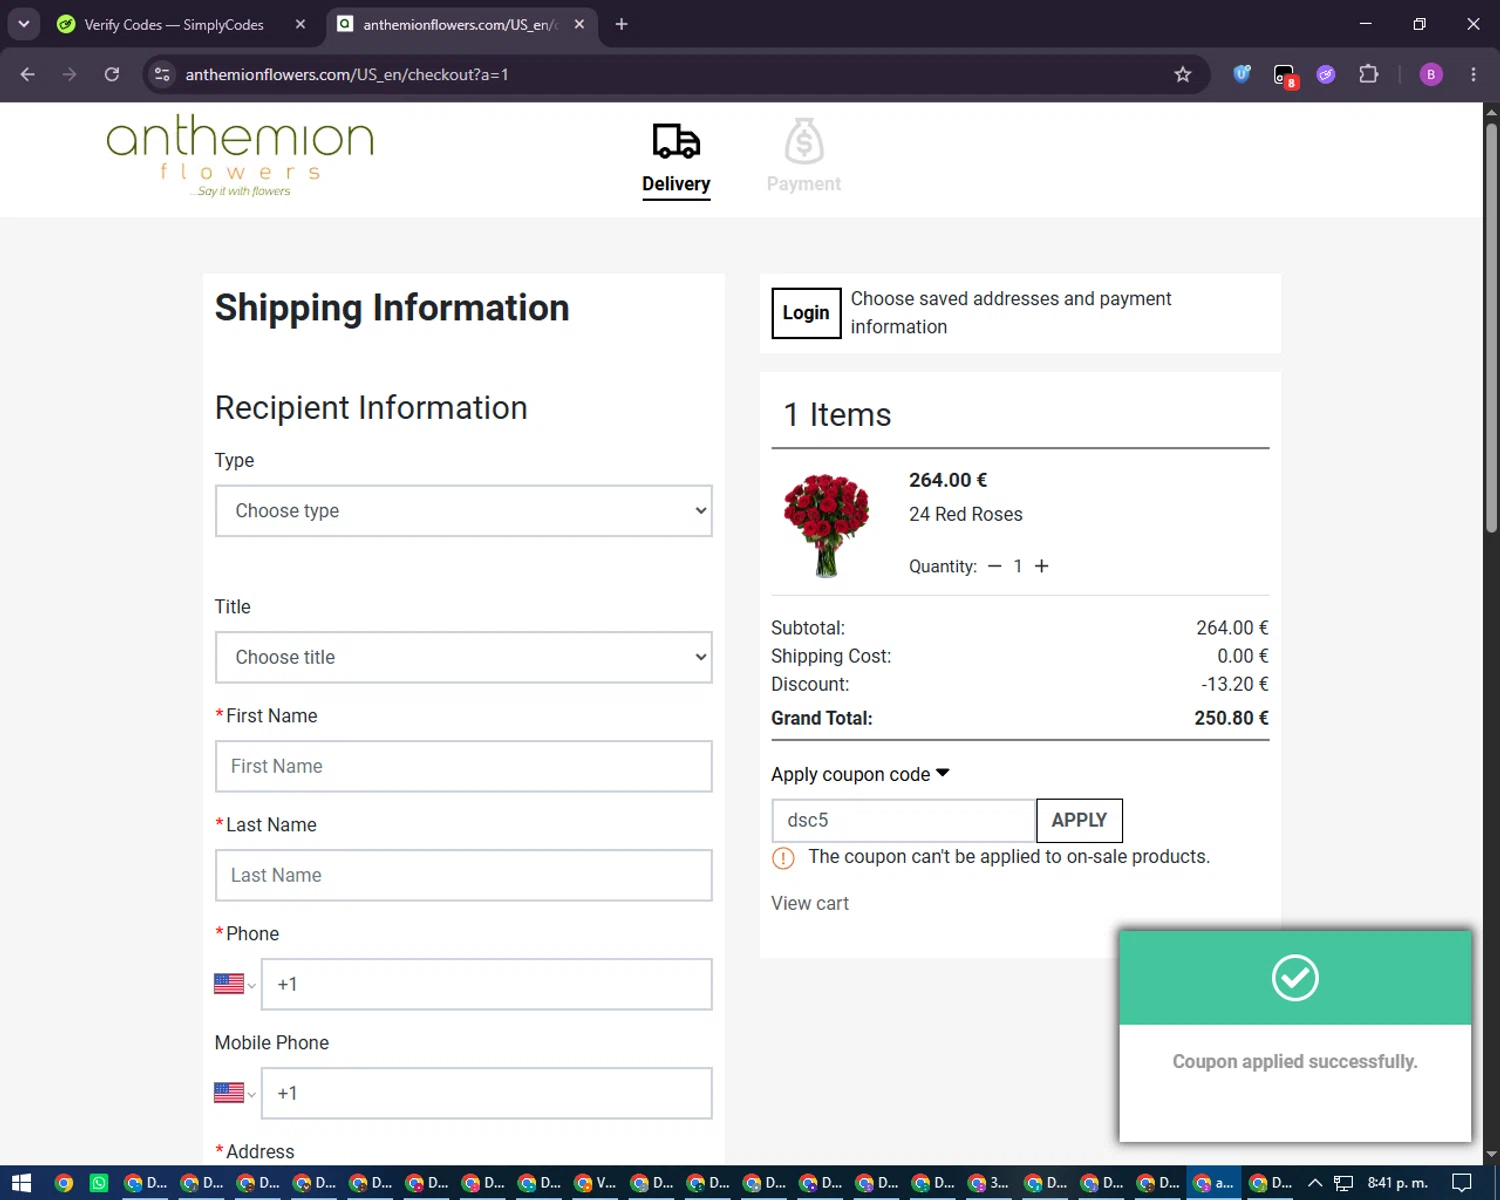Open the taskbar clock showing 8:41 p. m.
Image resolution: width=1500 pixels, height=1200 pixels.
[x=1398, y=1183]
